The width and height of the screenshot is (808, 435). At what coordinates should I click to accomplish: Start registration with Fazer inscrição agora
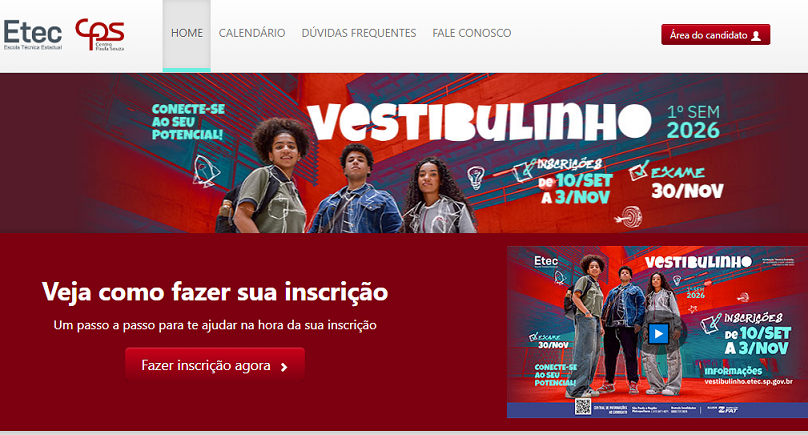215,365
